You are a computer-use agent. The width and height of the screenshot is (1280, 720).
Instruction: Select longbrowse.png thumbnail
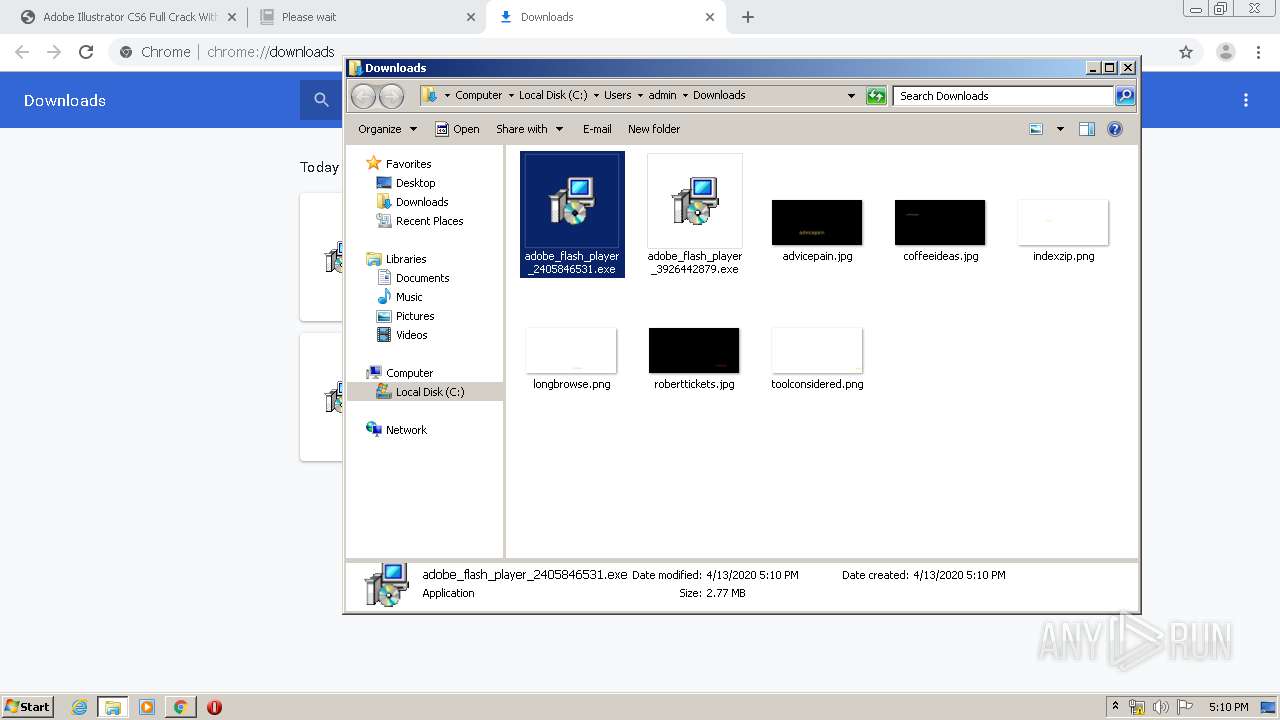tap(571, 350)
